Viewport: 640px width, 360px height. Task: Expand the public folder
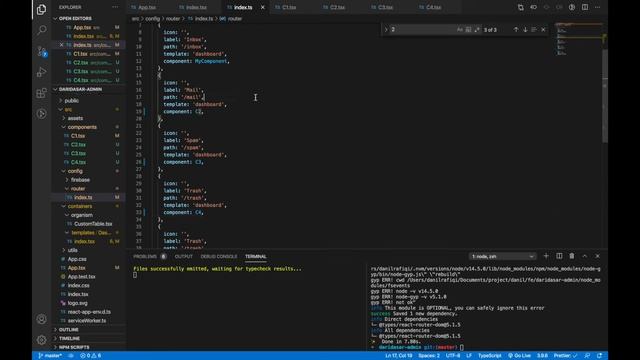pos(71,100)
